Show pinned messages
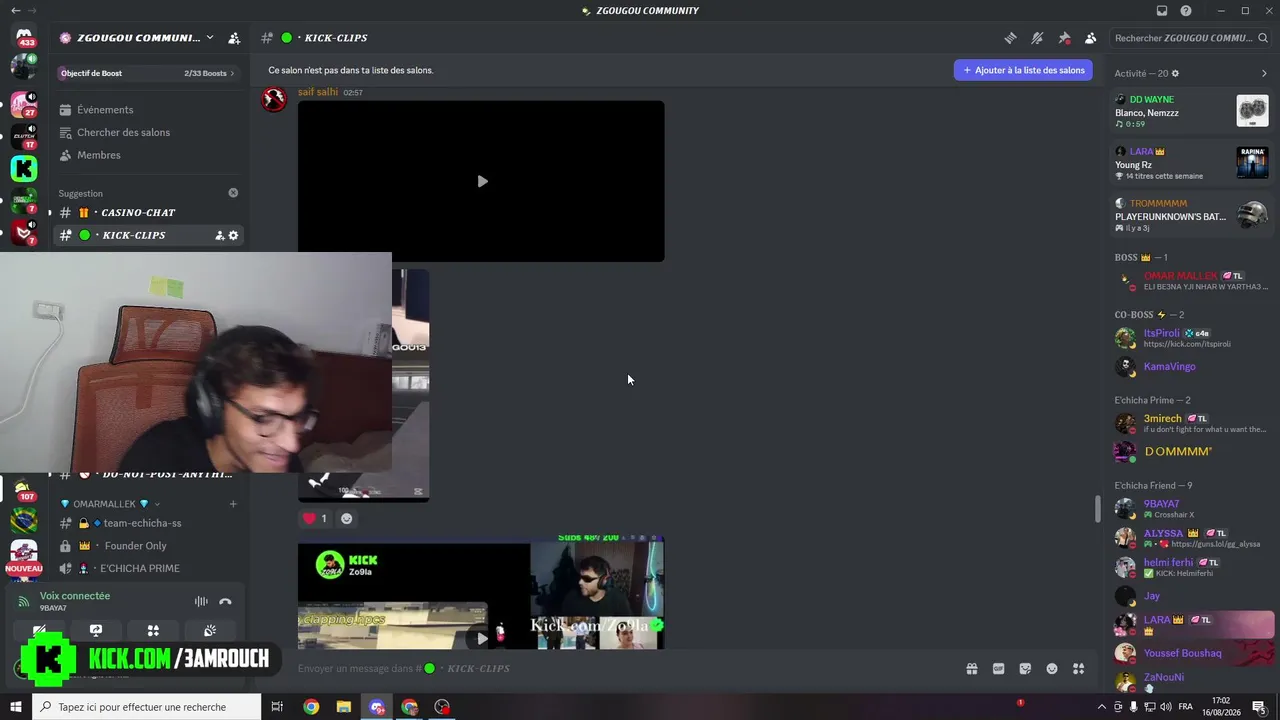1280x720 pixels. click(1064, 38)
